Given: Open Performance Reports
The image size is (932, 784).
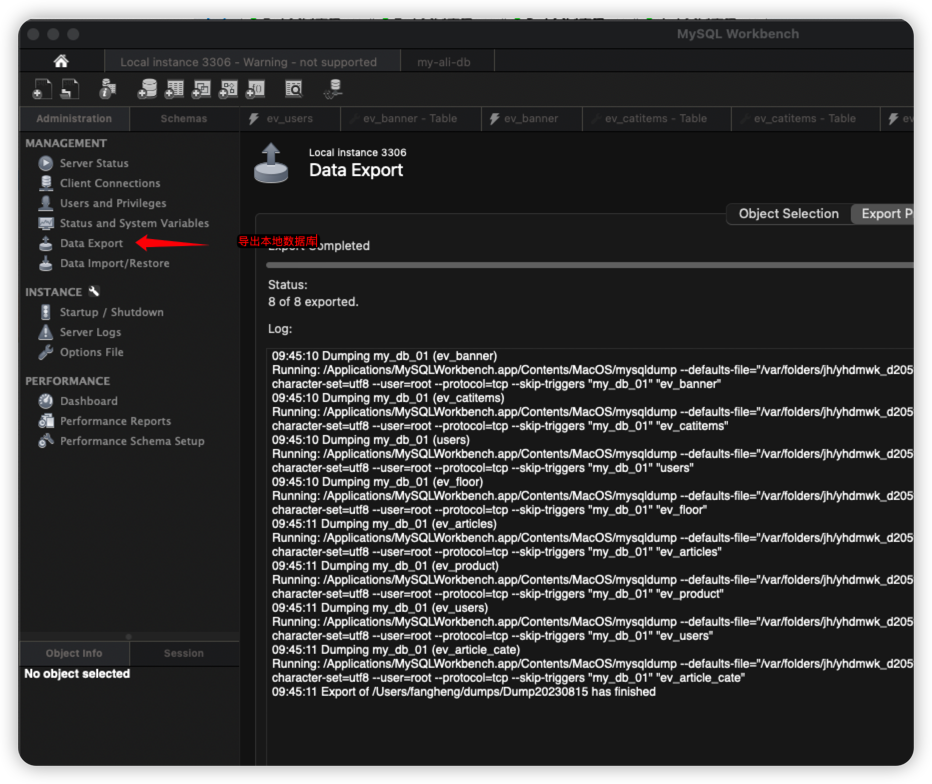Looking at the screenshot, I should coord(115,421).
